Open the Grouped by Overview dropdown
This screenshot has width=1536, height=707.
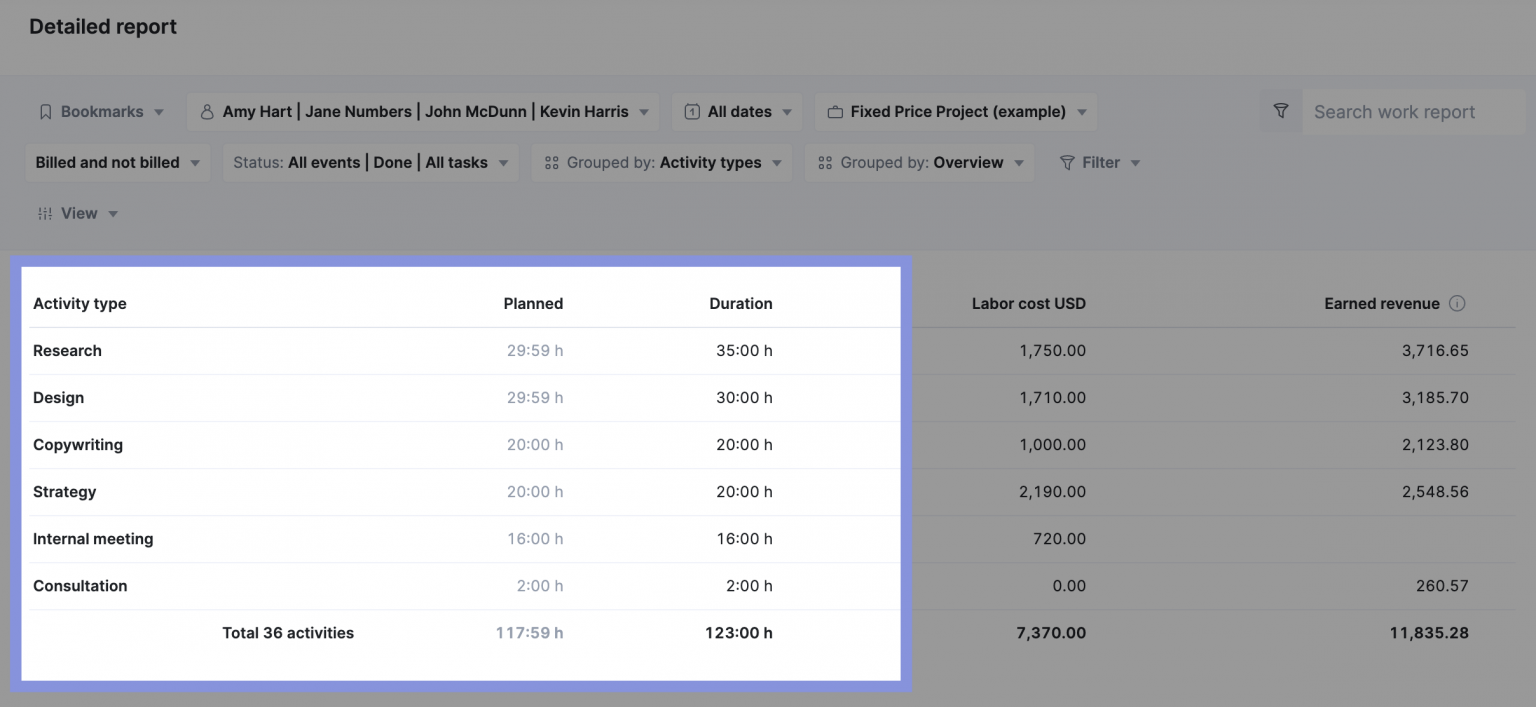pos(919,162)
